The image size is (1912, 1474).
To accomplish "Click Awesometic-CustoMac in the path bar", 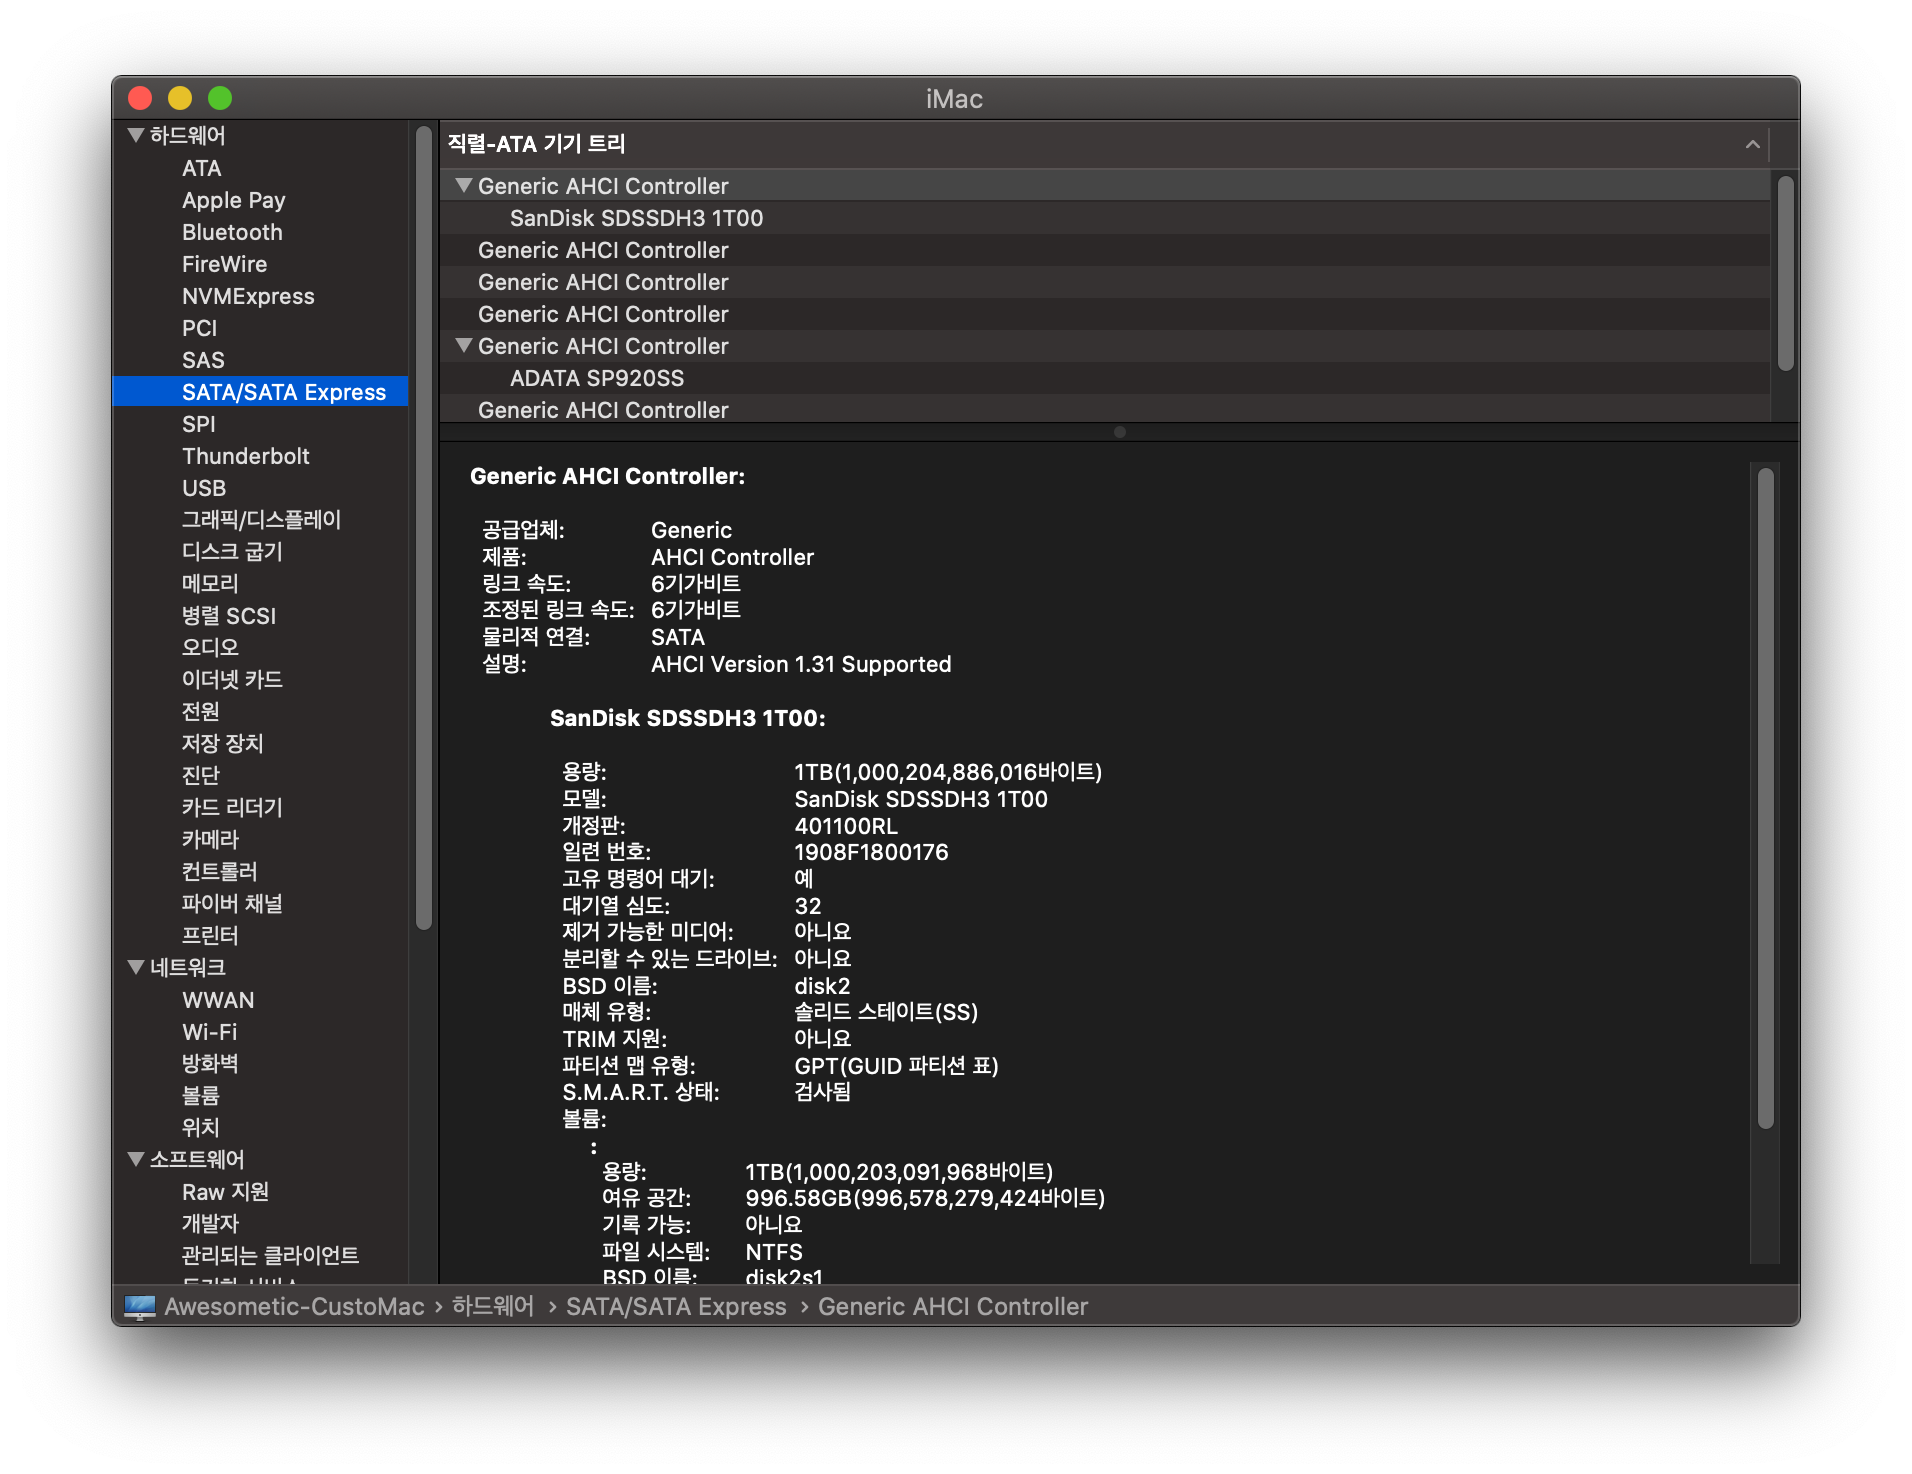I will (x=294, y=1306).
